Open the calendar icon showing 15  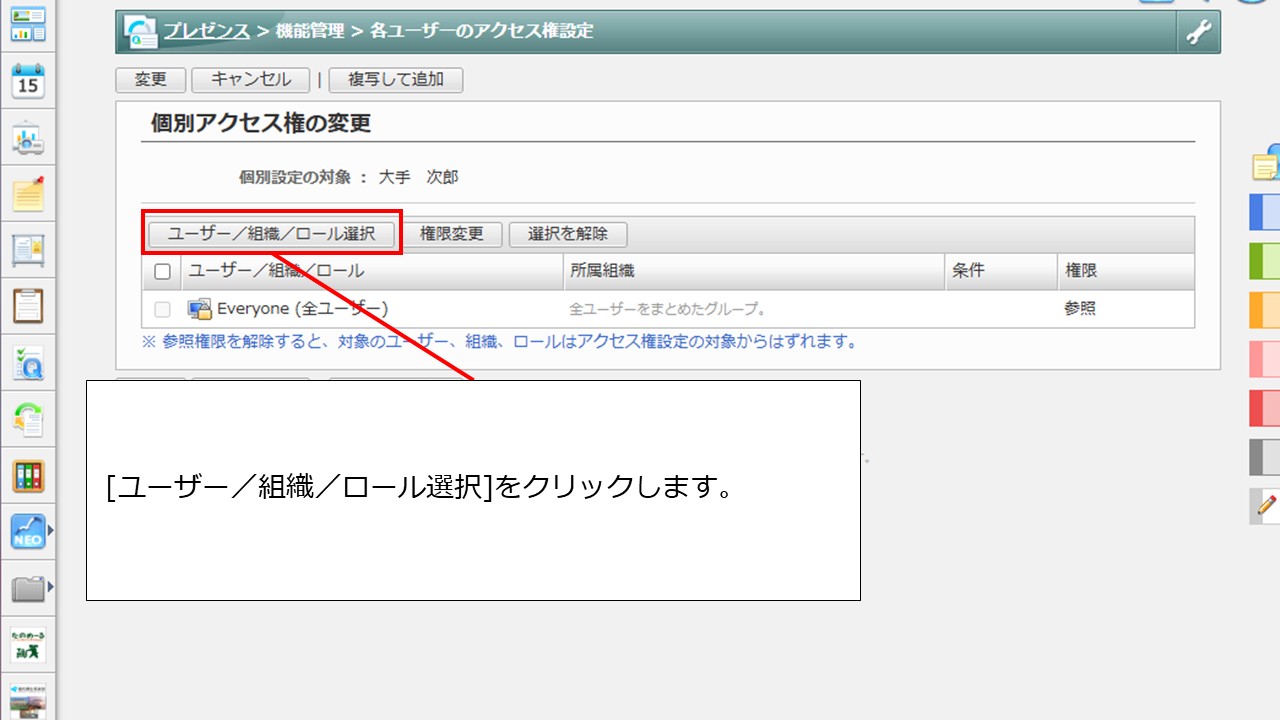click(28, 81)
